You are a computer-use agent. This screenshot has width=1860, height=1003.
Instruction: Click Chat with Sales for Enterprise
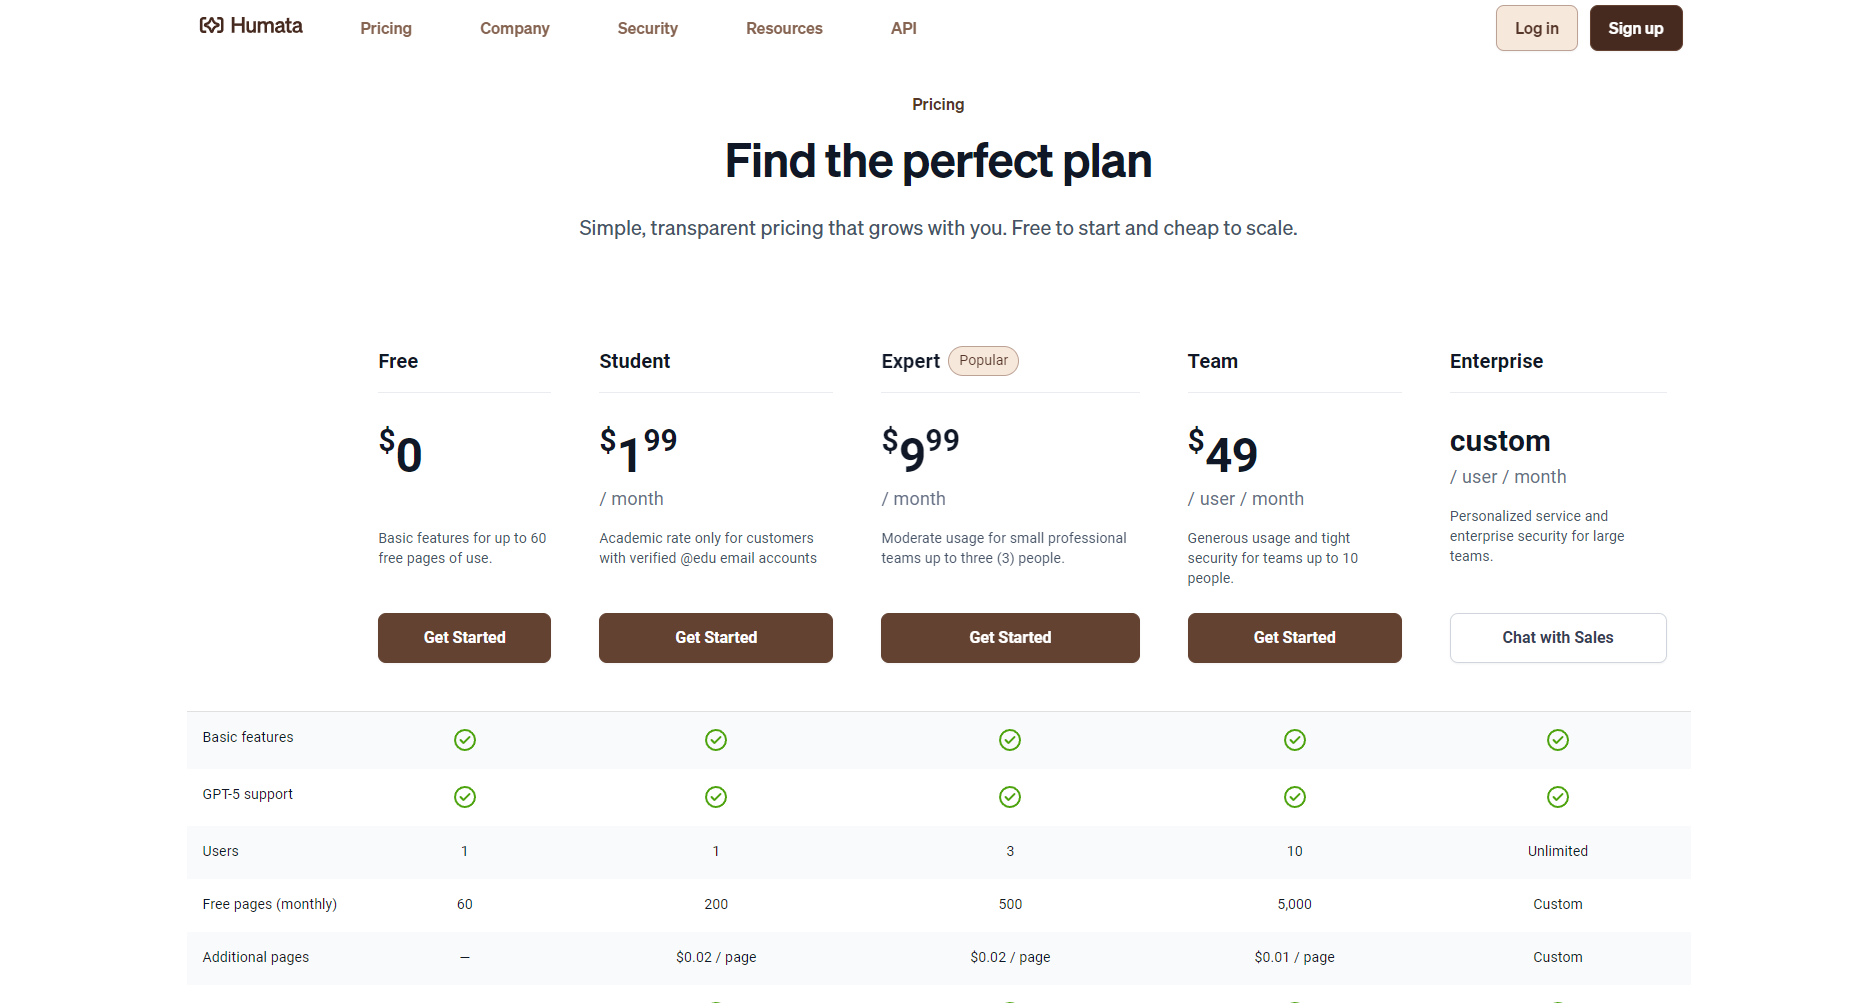pyautogui.click(x=1558, y=638)
